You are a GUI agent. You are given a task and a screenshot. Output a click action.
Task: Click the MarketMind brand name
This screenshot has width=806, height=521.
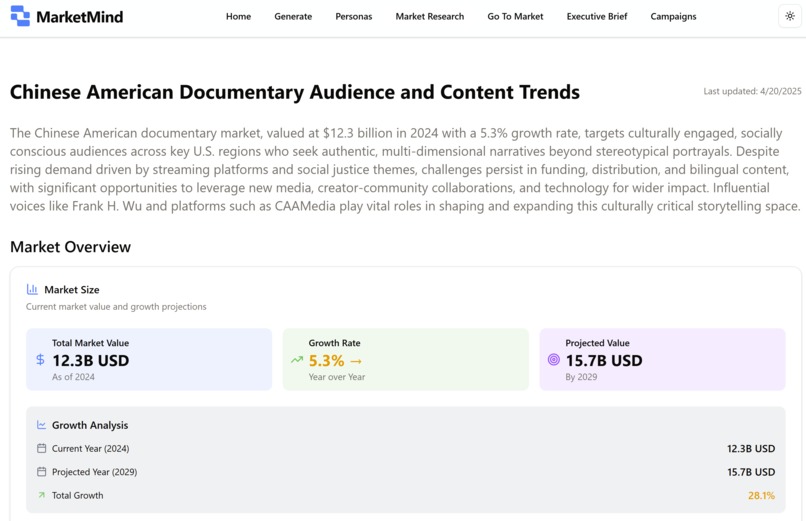[x=80, y=17]
